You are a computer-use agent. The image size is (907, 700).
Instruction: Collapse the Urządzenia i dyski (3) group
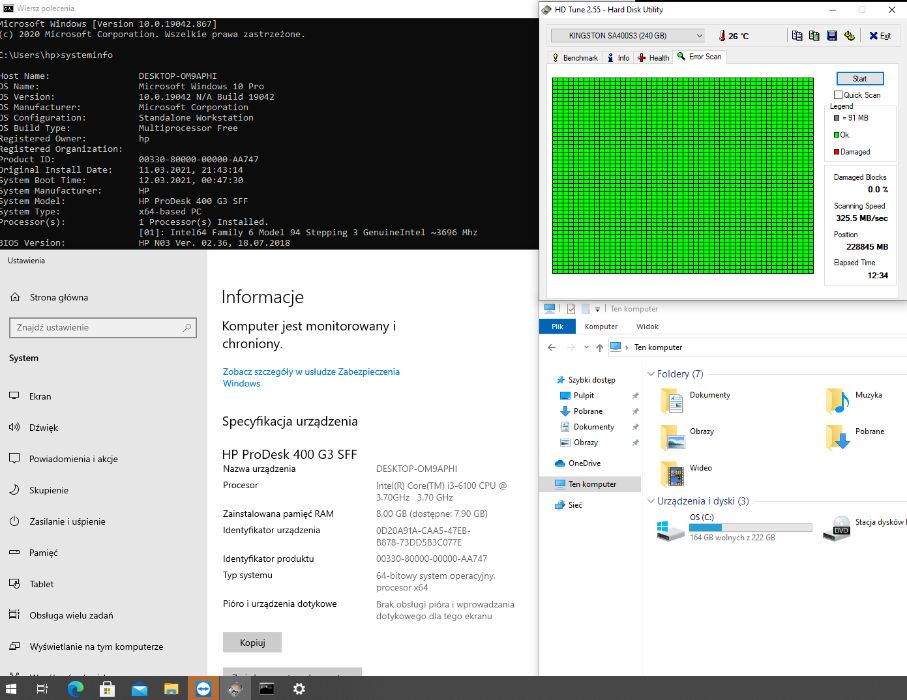tap(651, 501)
